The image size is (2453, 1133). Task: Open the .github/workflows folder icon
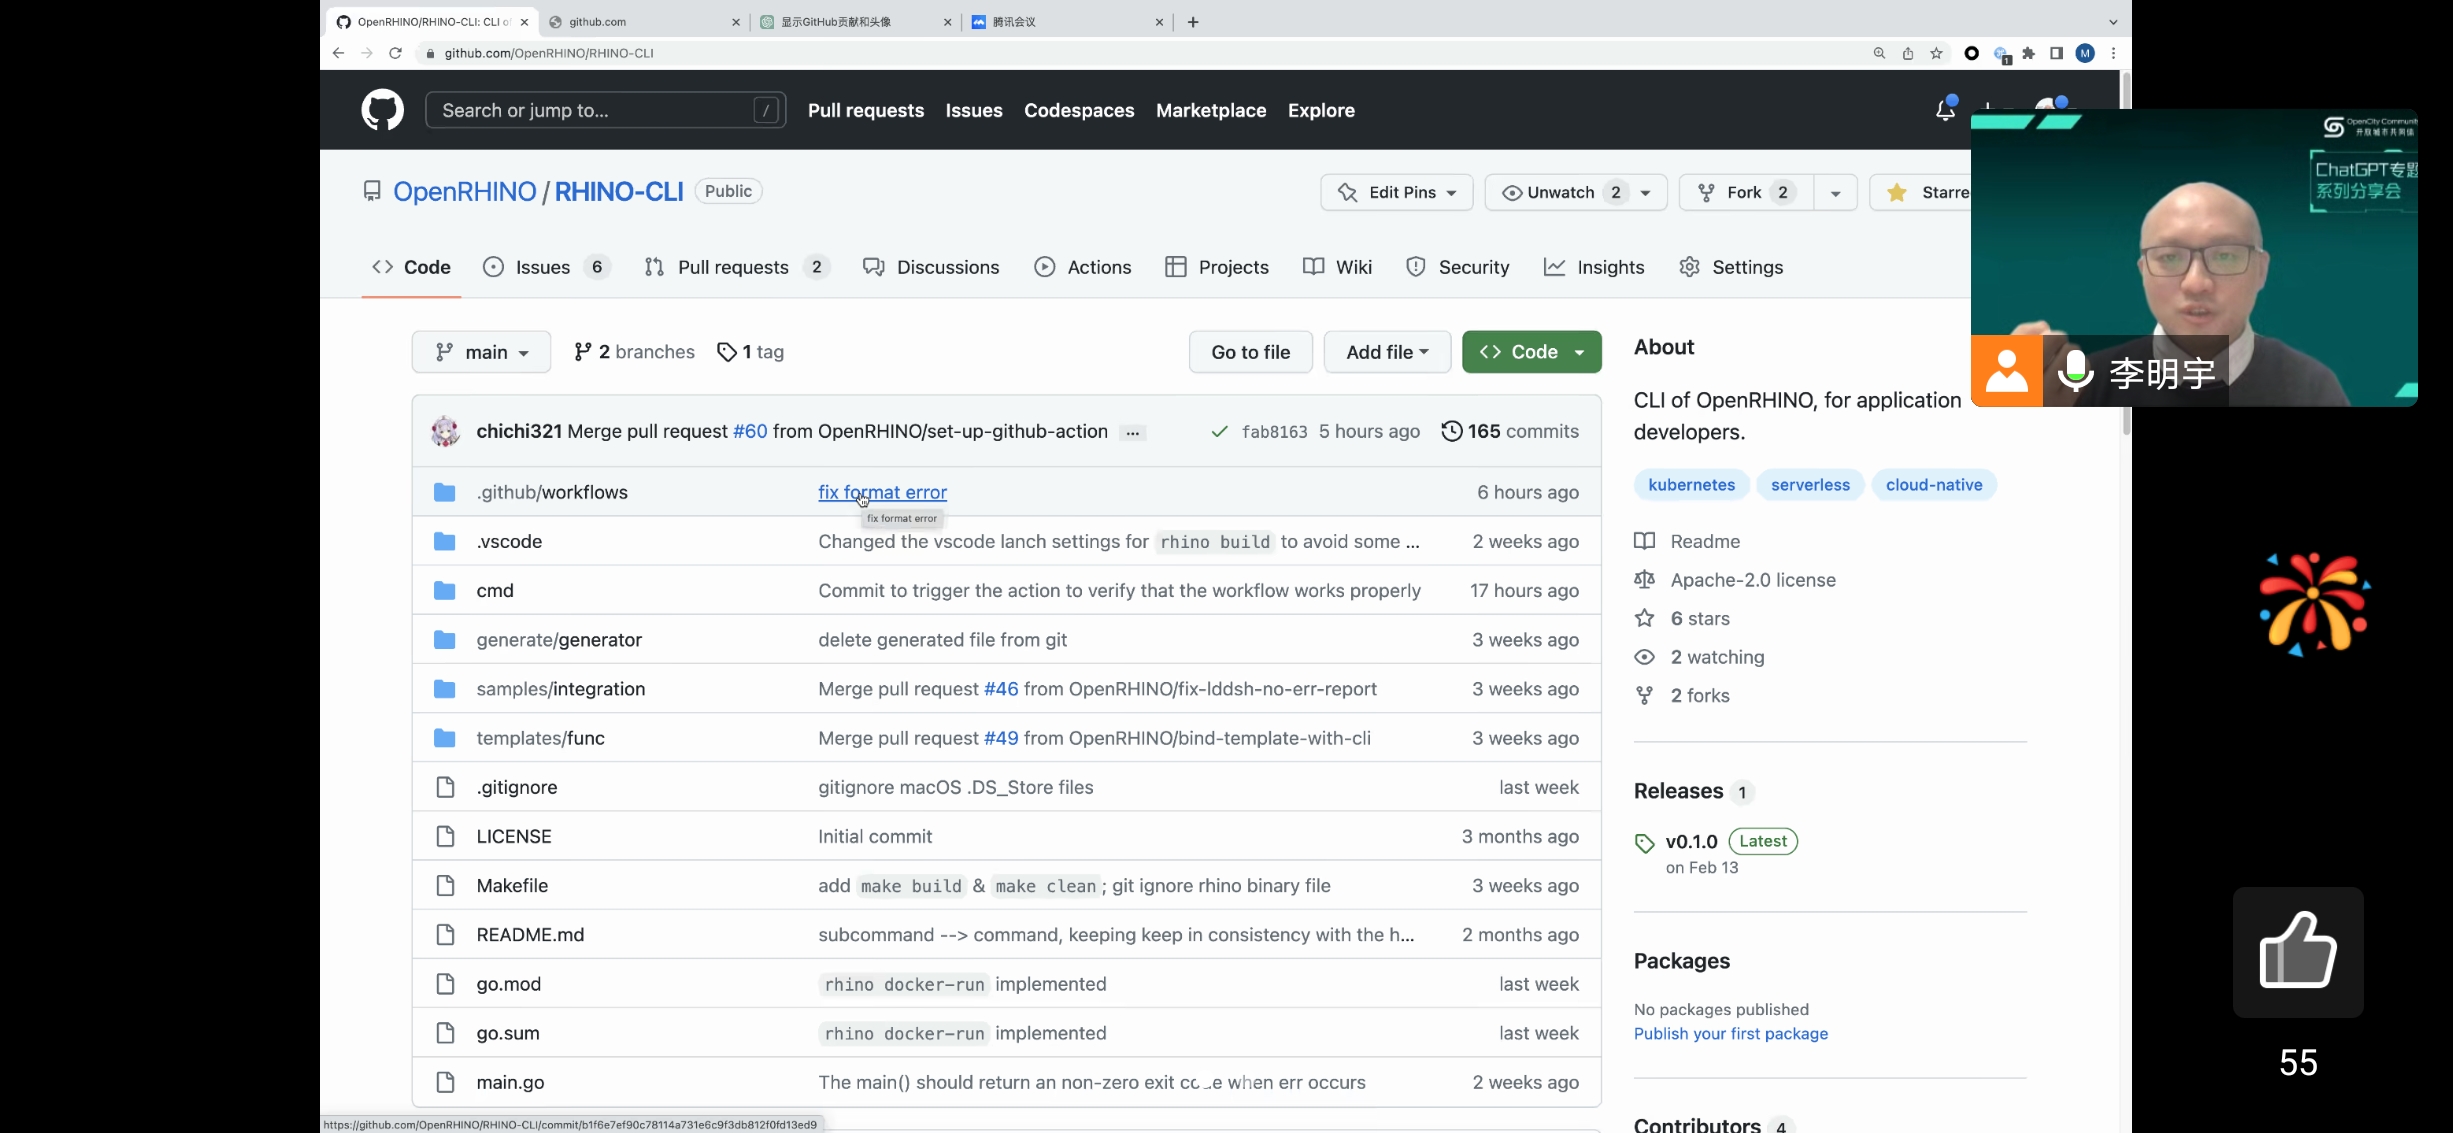tap(445, 492)
